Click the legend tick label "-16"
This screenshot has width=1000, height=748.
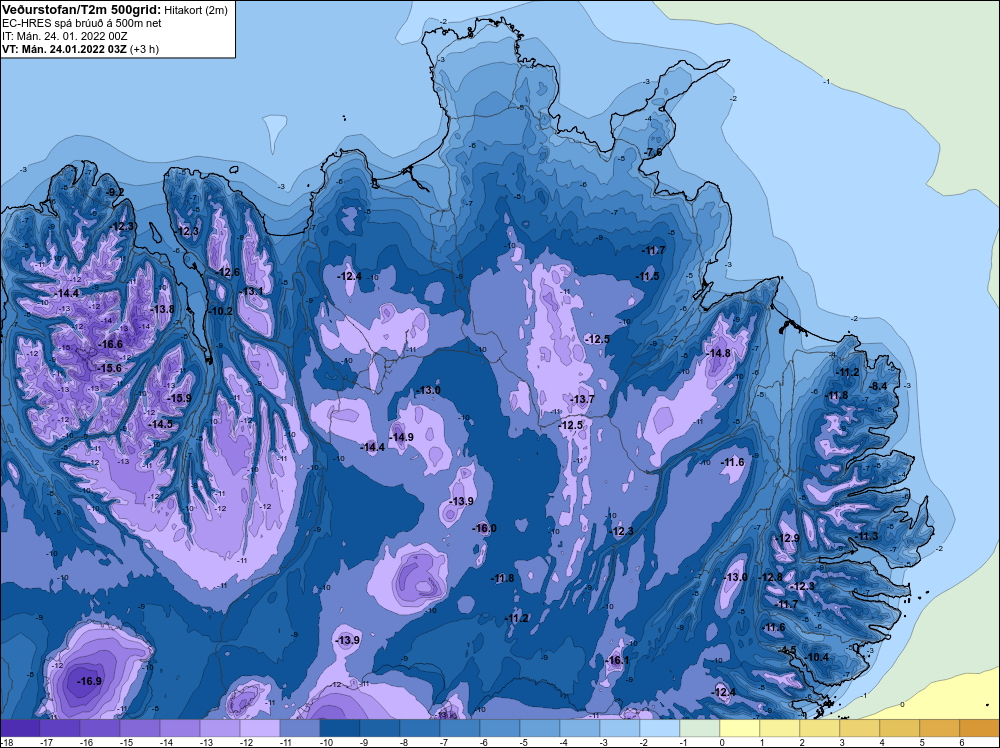pos(86,743)
